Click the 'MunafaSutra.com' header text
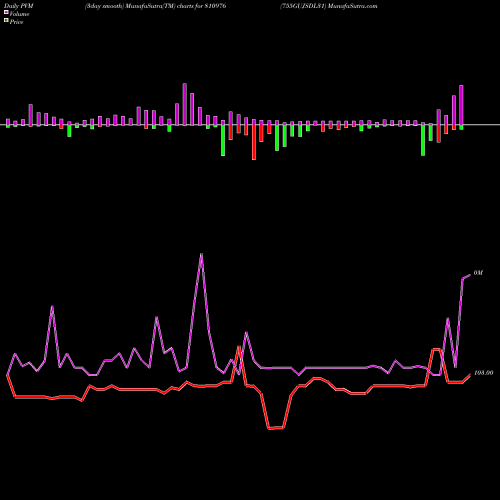The image size is (500, 500). click(352, 6)
